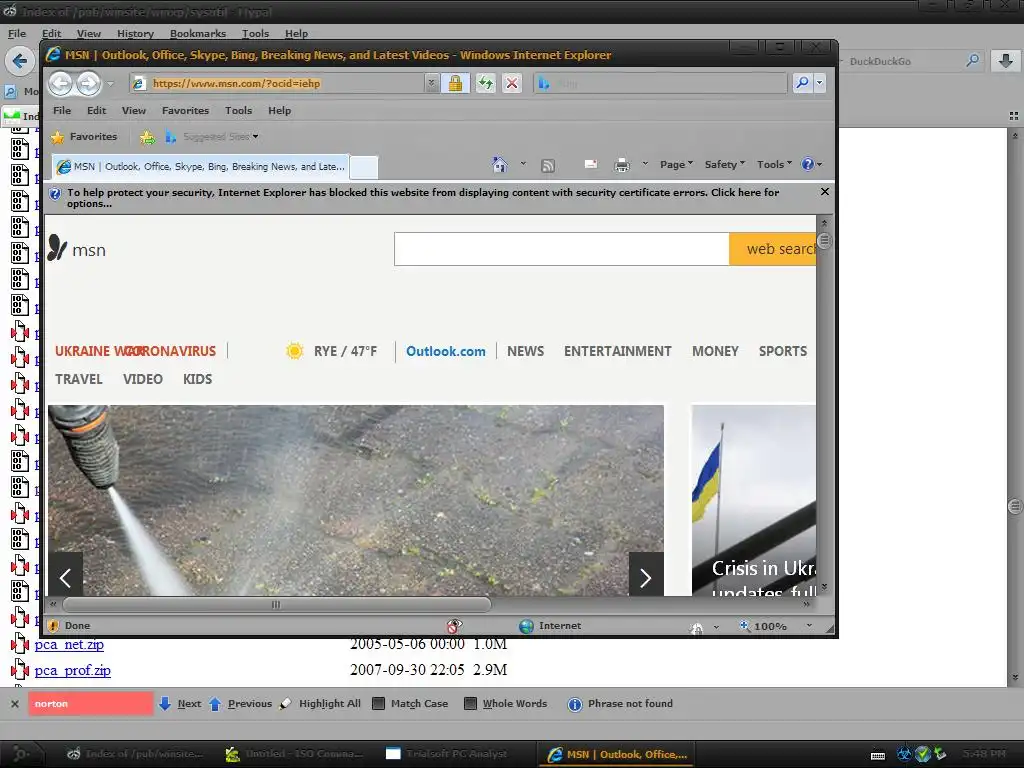
Task: Open the pca_net.zip file link
Action: [x=69, y=645]
